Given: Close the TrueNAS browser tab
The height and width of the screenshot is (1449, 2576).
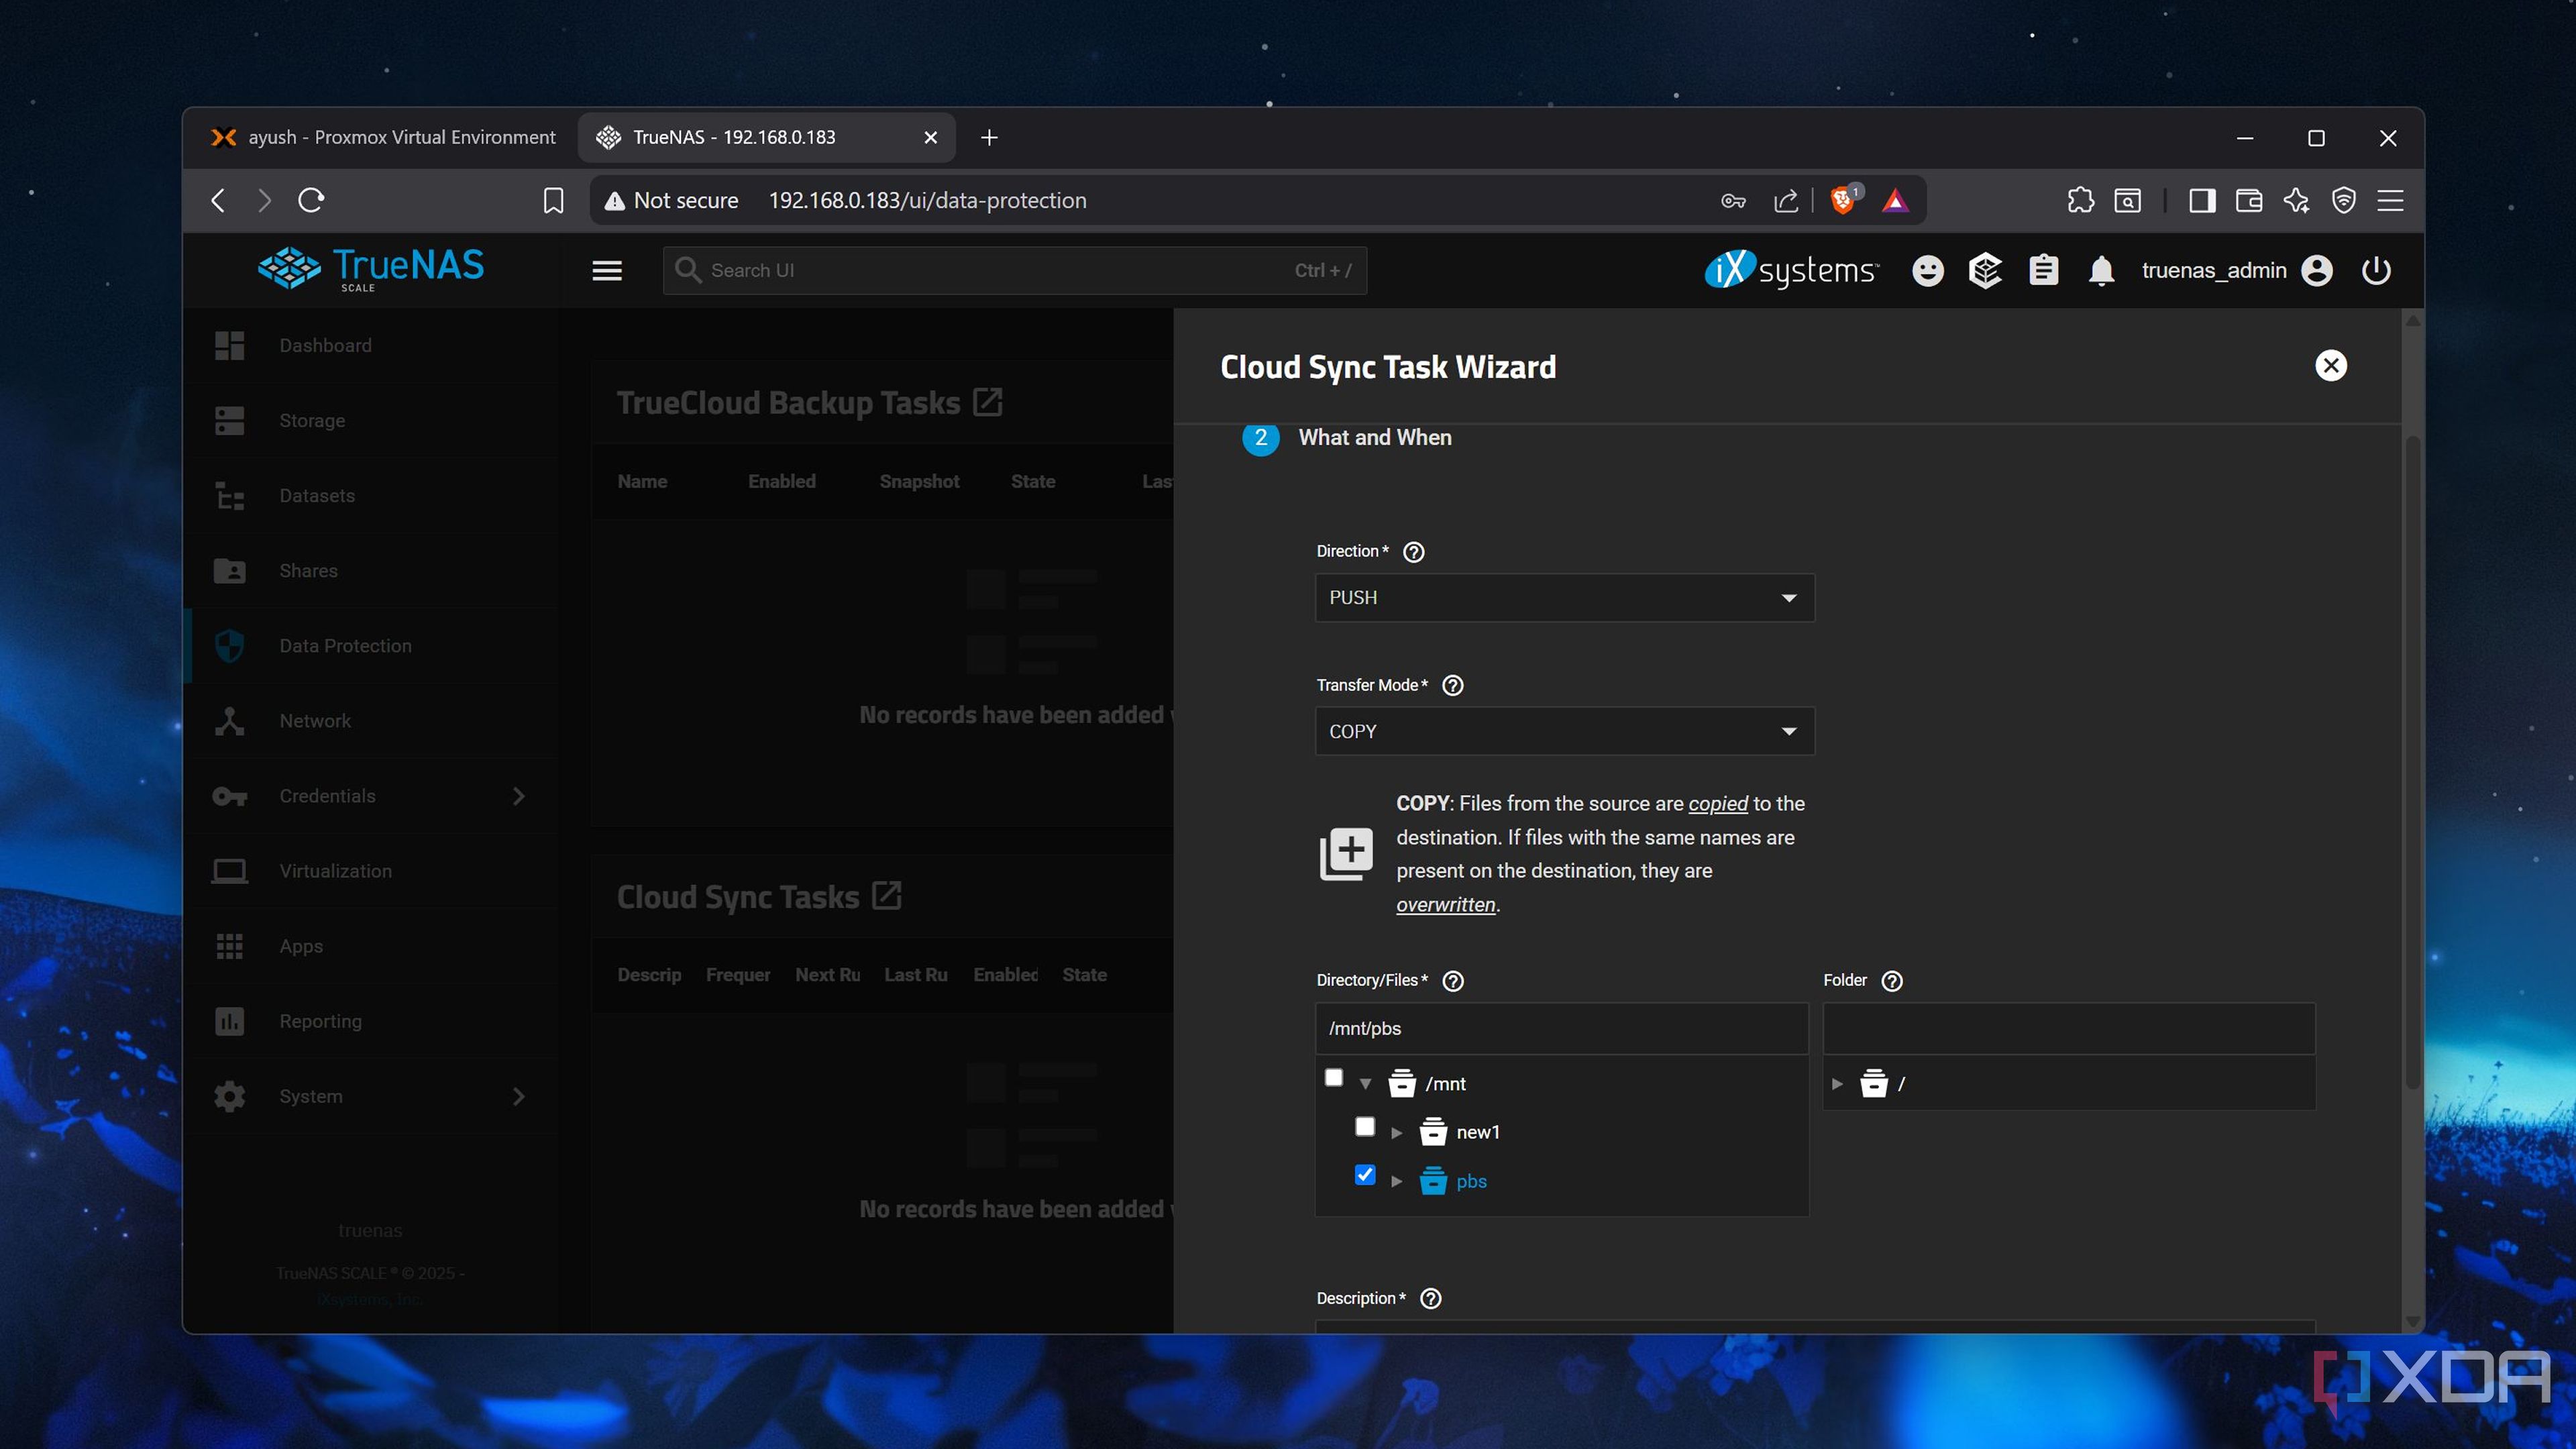Looking at the screenshot, I should click(930, 137).
